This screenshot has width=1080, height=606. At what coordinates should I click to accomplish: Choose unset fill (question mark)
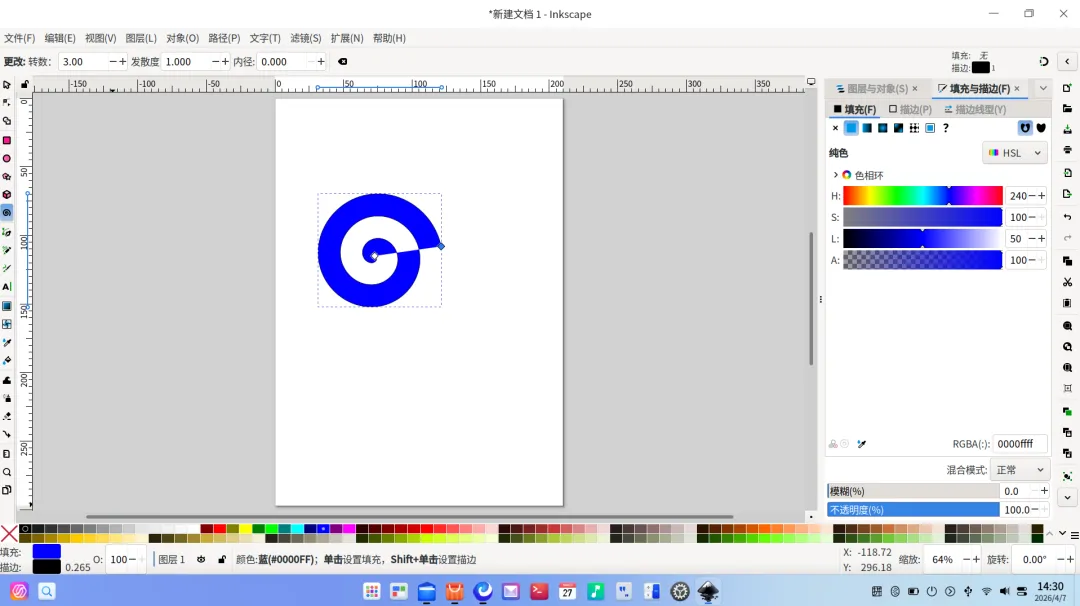946,128
